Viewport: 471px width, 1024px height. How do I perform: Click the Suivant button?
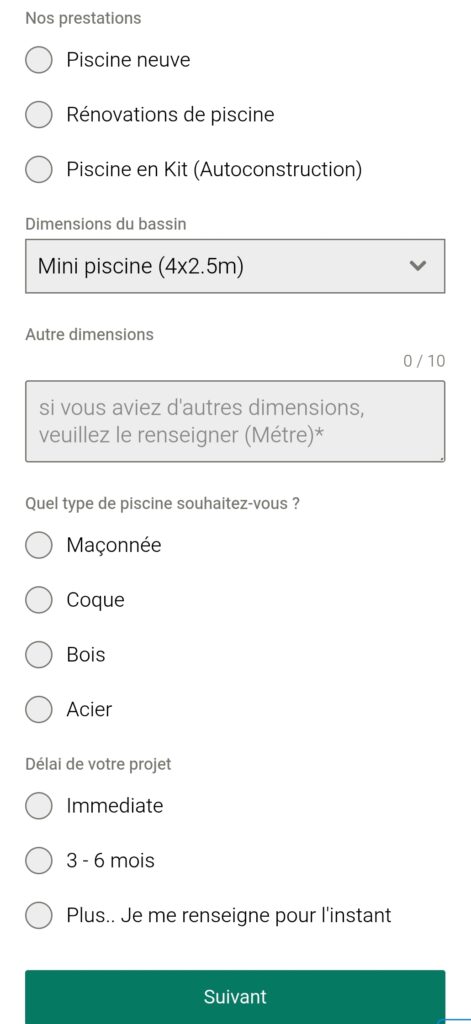[235, 997]
